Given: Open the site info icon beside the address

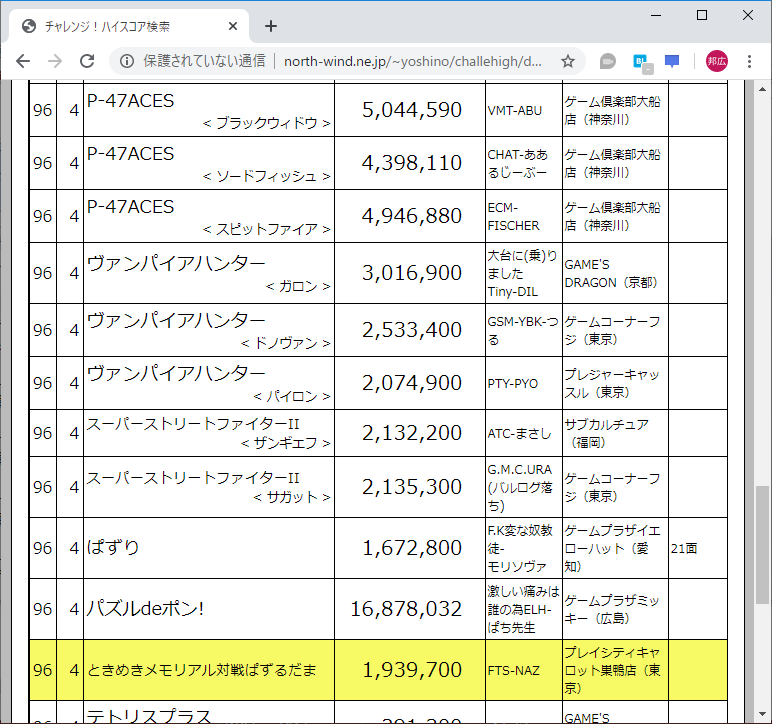Looking at the screenshot, I should pos(127,61).
